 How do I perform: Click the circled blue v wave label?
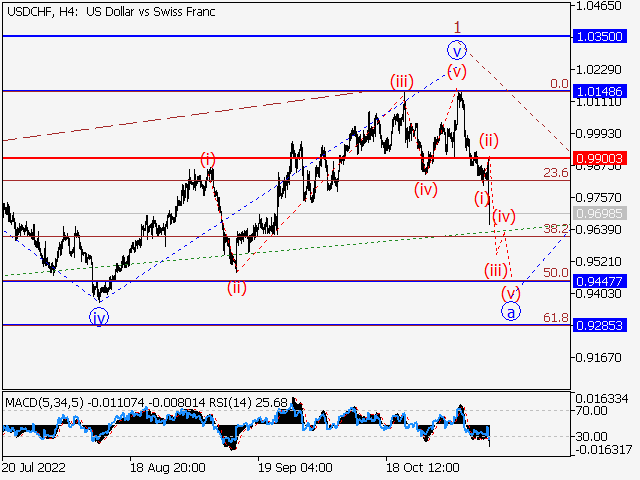(457, 50)
